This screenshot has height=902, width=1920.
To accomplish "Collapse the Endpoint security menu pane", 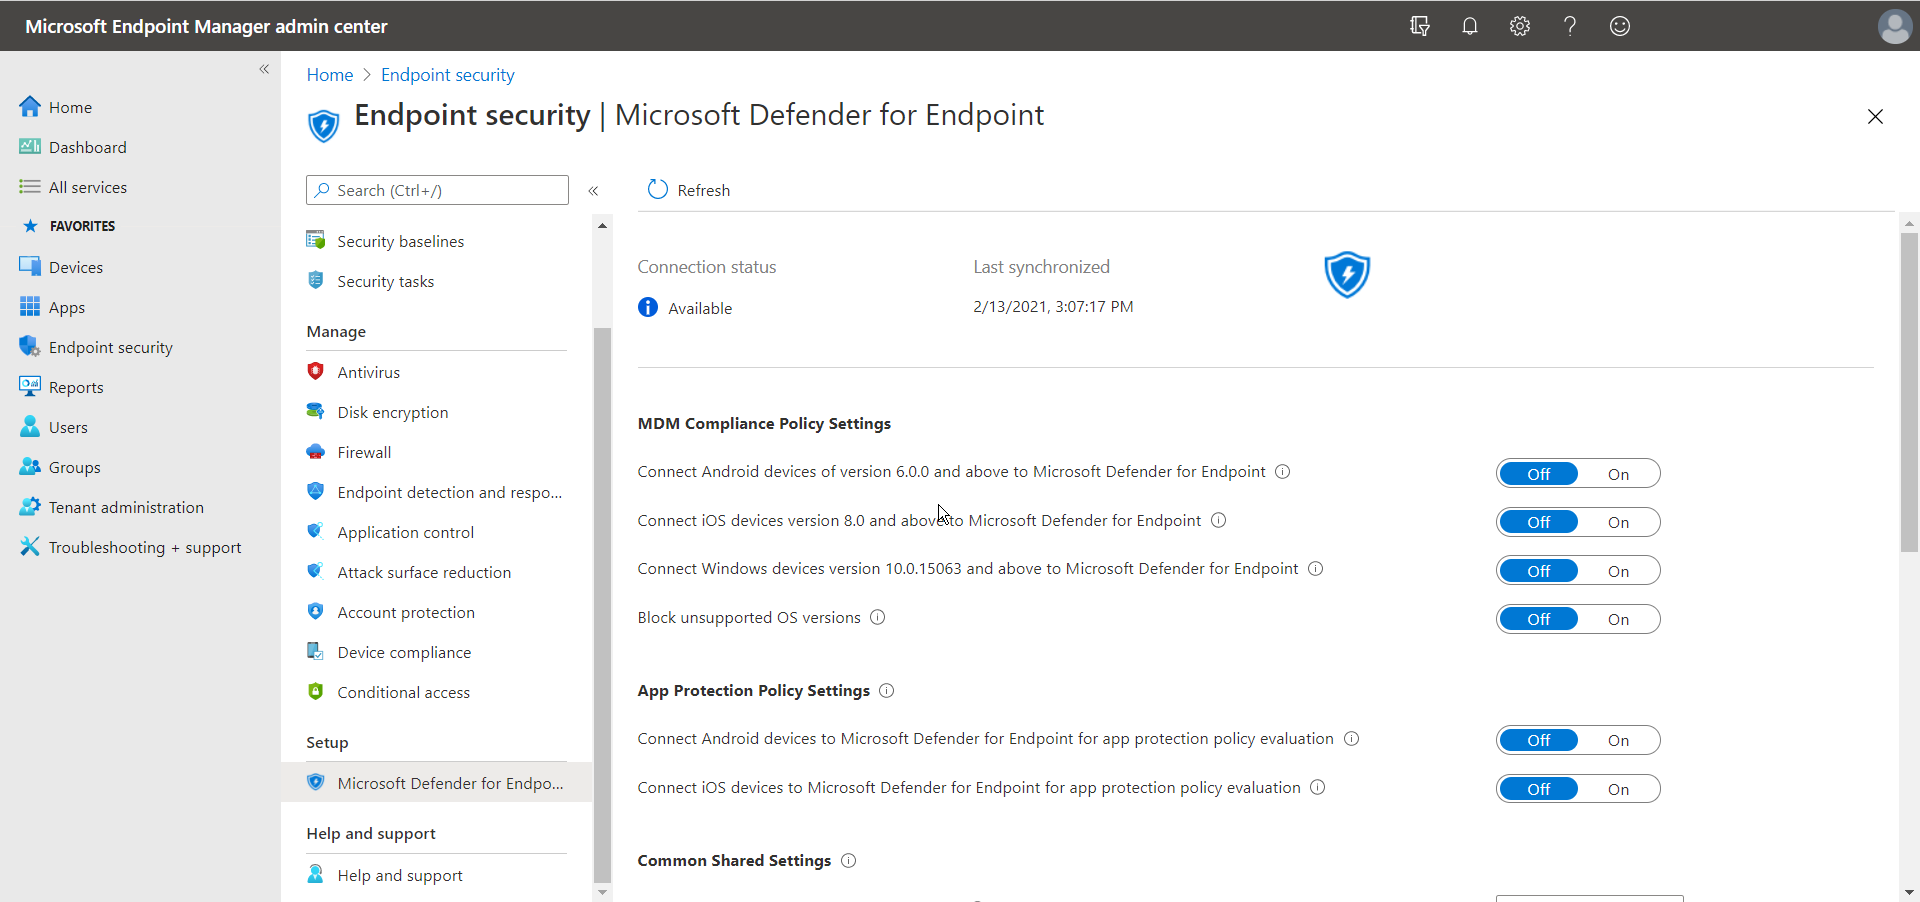I will pyautogui.click(x=593, y=190).
